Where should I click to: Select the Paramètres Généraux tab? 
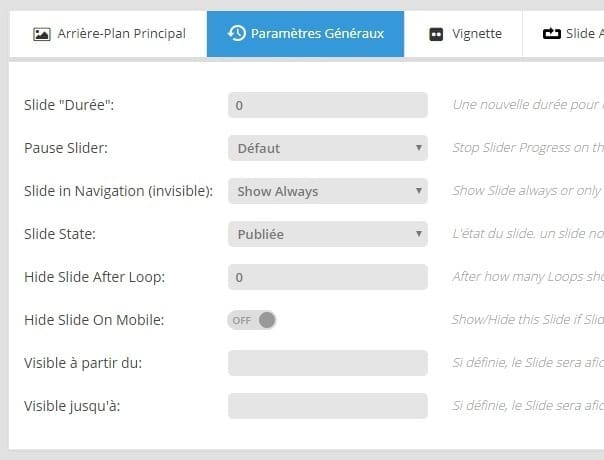point(306,34)
